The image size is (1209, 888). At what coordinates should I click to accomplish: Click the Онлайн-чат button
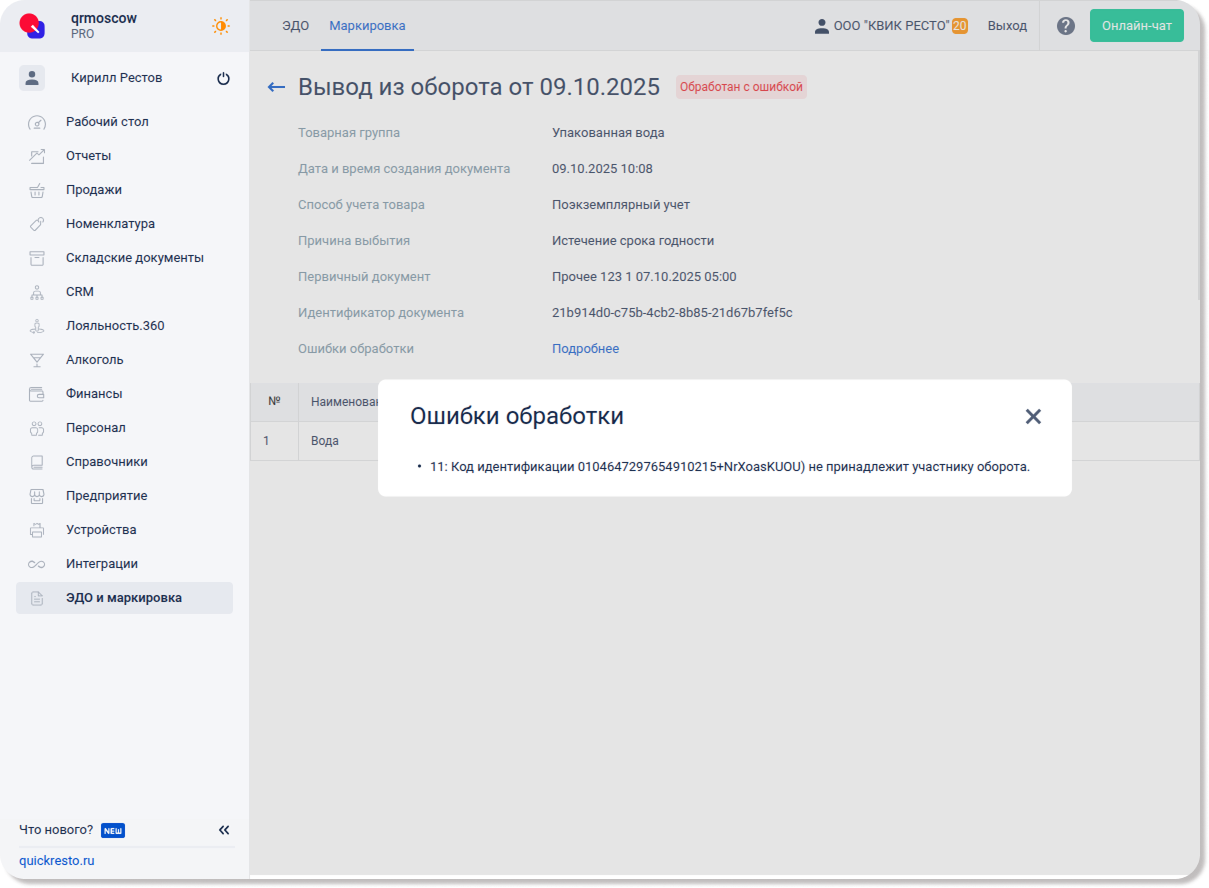[x=1136, y=26]
